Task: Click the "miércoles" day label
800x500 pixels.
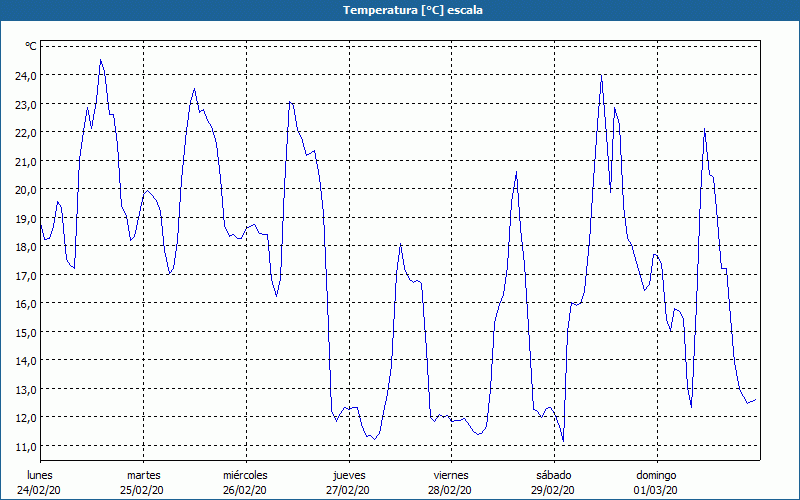Action: pyautogui.click(x=245, y=475)
